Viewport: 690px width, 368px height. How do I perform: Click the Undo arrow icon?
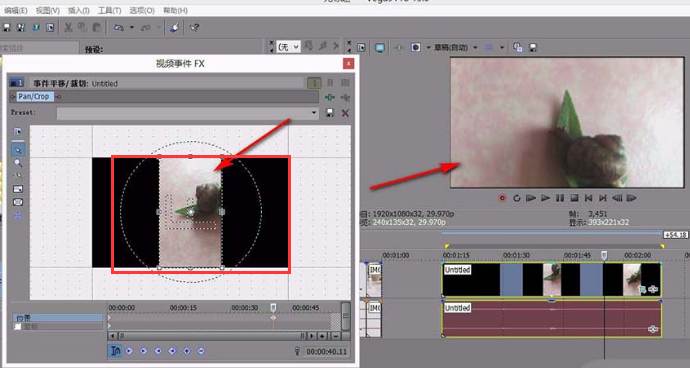click(119, 28)
